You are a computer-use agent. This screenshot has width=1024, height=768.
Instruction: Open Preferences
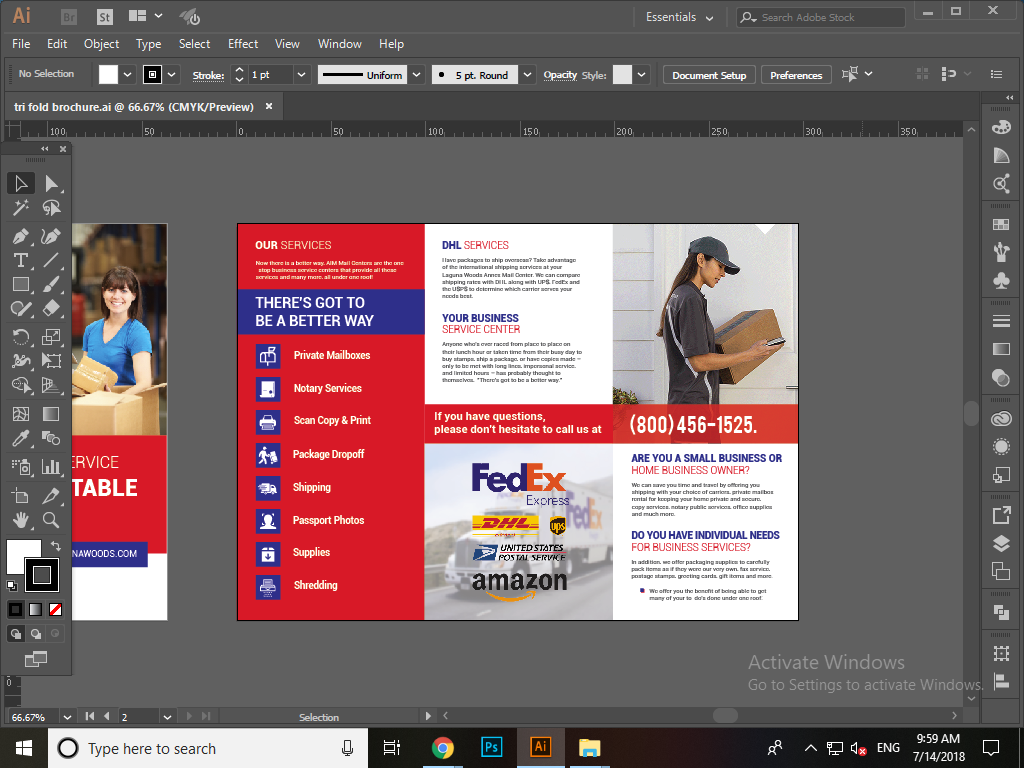coord(798,74)
